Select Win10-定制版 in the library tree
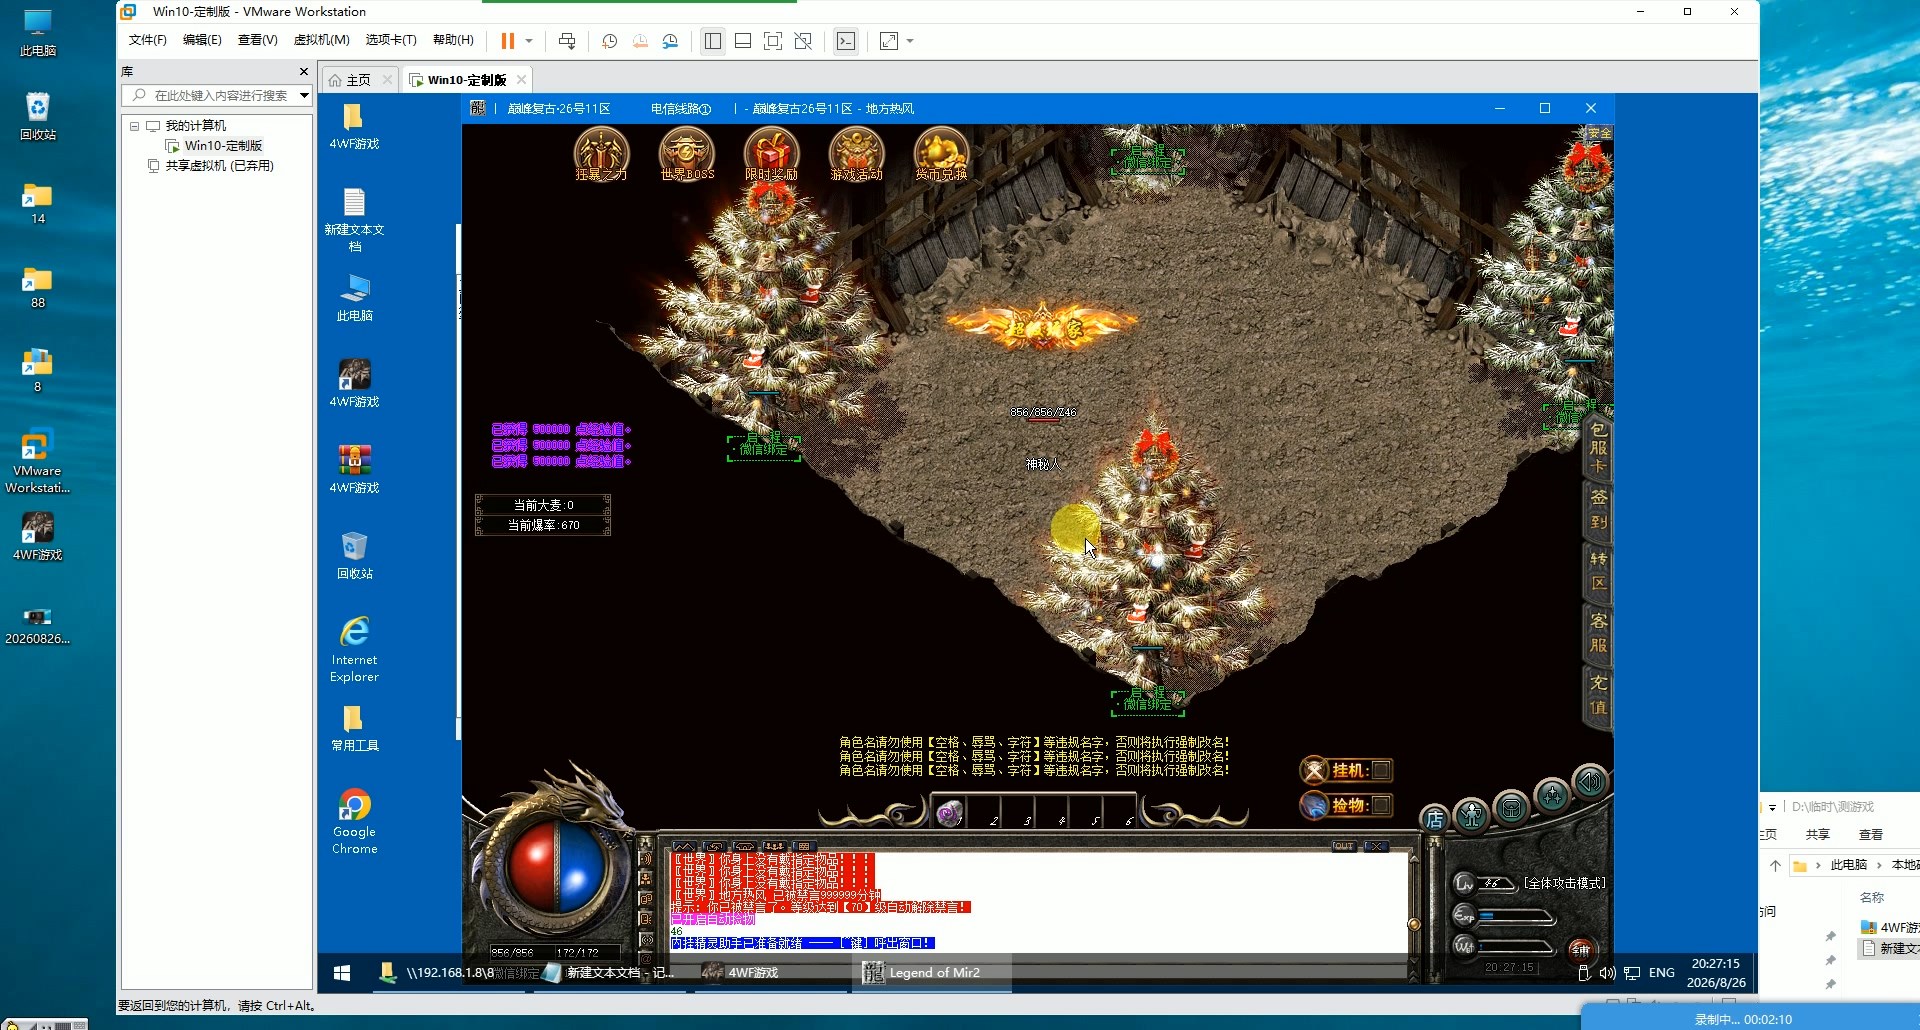Image resolution: width=1920 pixels, height=1030 pixels. (222, 146)
